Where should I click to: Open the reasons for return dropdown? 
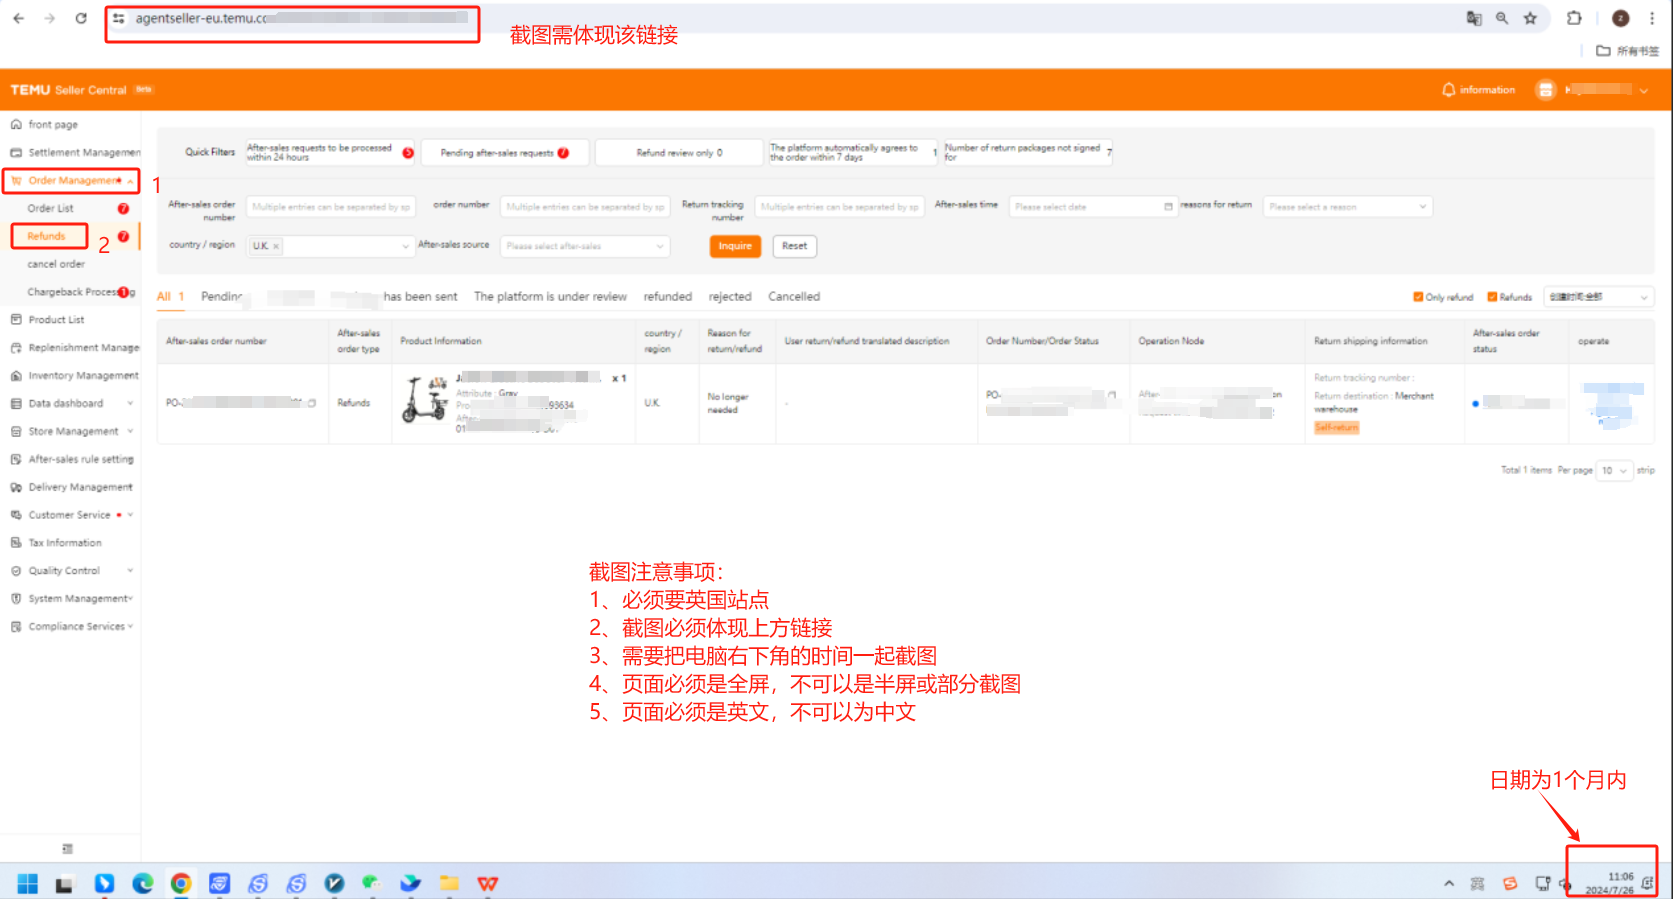[1348, 207]
